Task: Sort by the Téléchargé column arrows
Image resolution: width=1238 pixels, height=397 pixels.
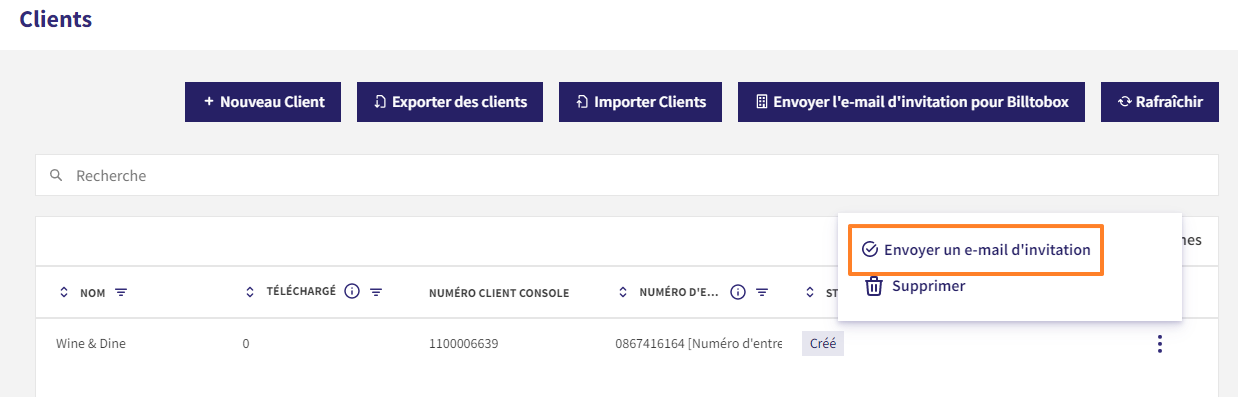Action: pos(250,292)
